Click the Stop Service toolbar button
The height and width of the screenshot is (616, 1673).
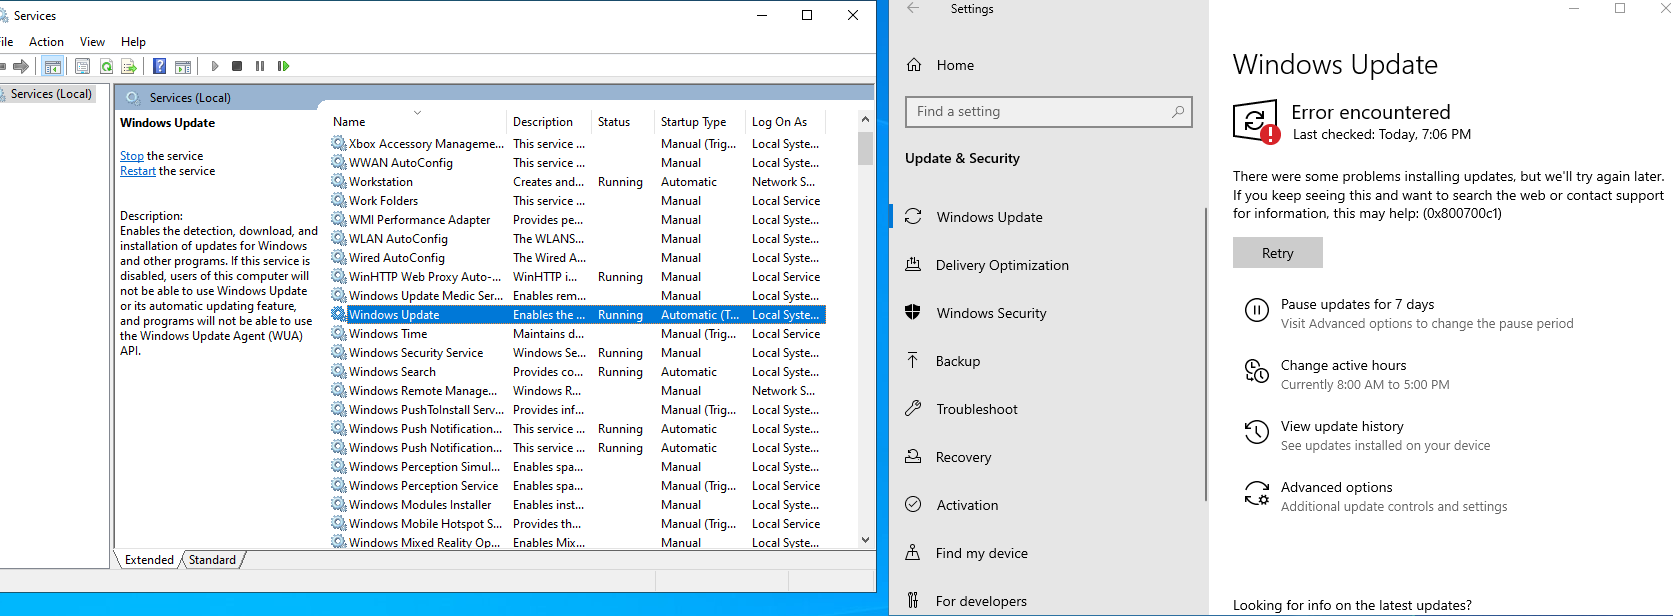(237, 66)
